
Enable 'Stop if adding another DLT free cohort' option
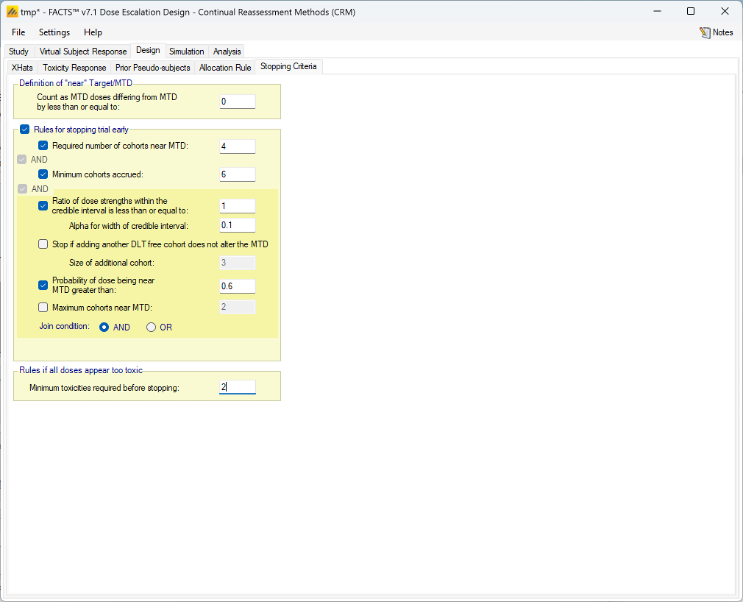tap(43, 244)
